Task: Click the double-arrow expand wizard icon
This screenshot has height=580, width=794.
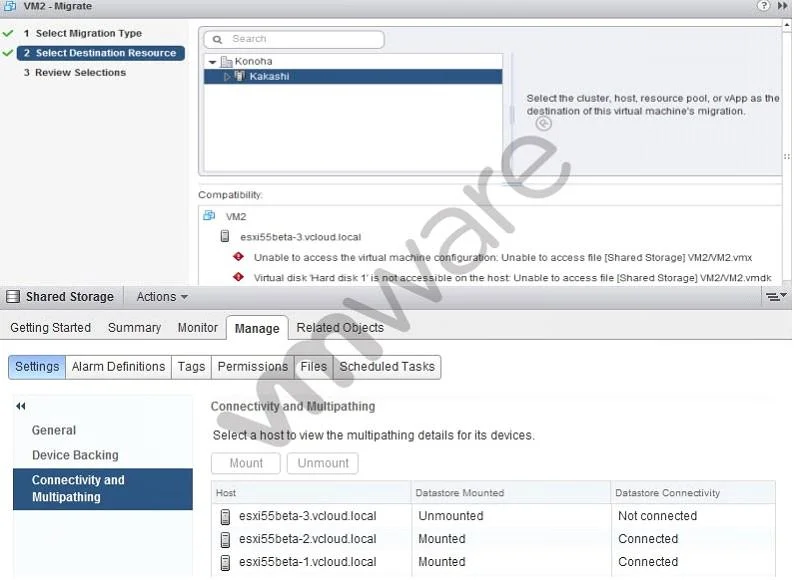Action: [782, 6]
